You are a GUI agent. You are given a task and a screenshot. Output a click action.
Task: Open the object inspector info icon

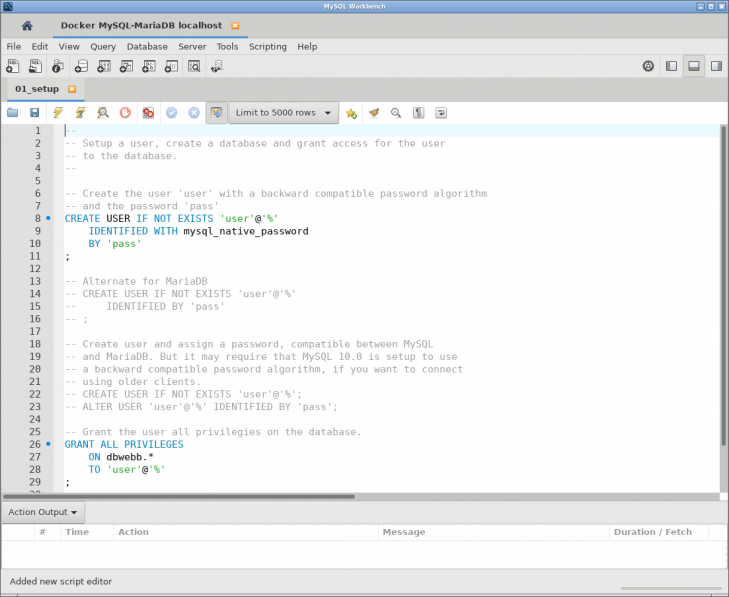58,66
